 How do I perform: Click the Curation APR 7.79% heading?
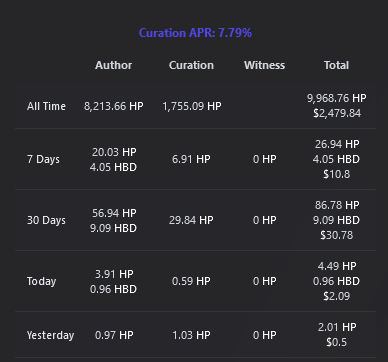pos(195,33)
